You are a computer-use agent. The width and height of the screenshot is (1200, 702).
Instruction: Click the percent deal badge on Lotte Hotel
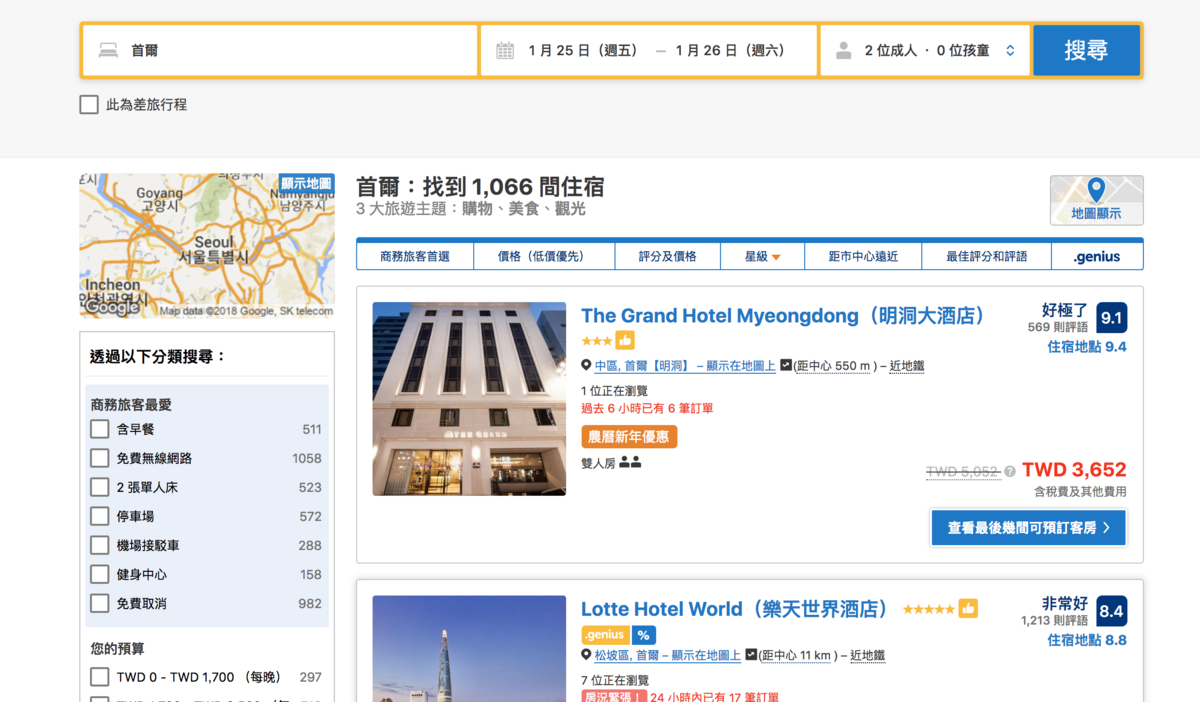point(644,635)
